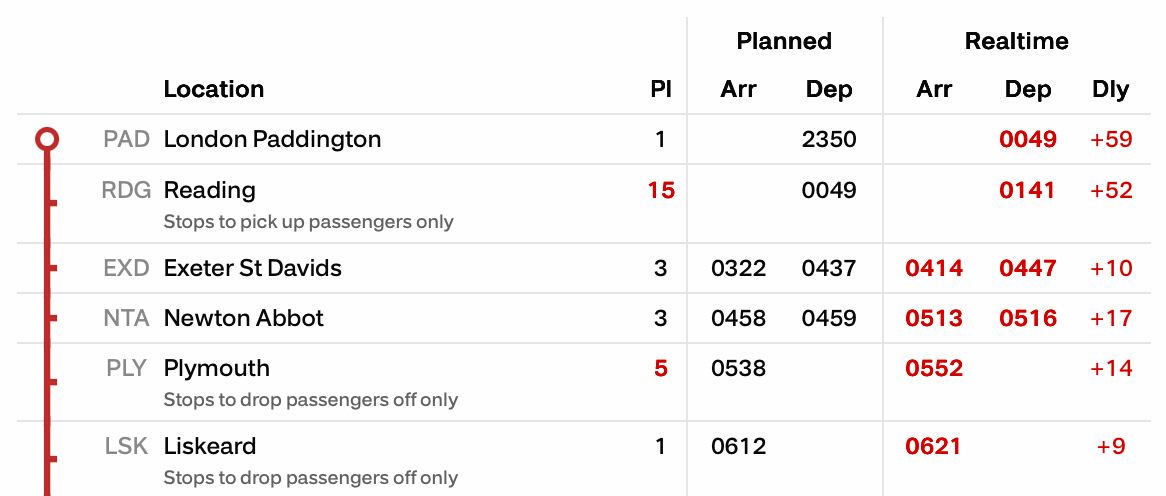Click the Liskeard station name
The width and height of the screenshot is (1166, 496).
(209, 446)
